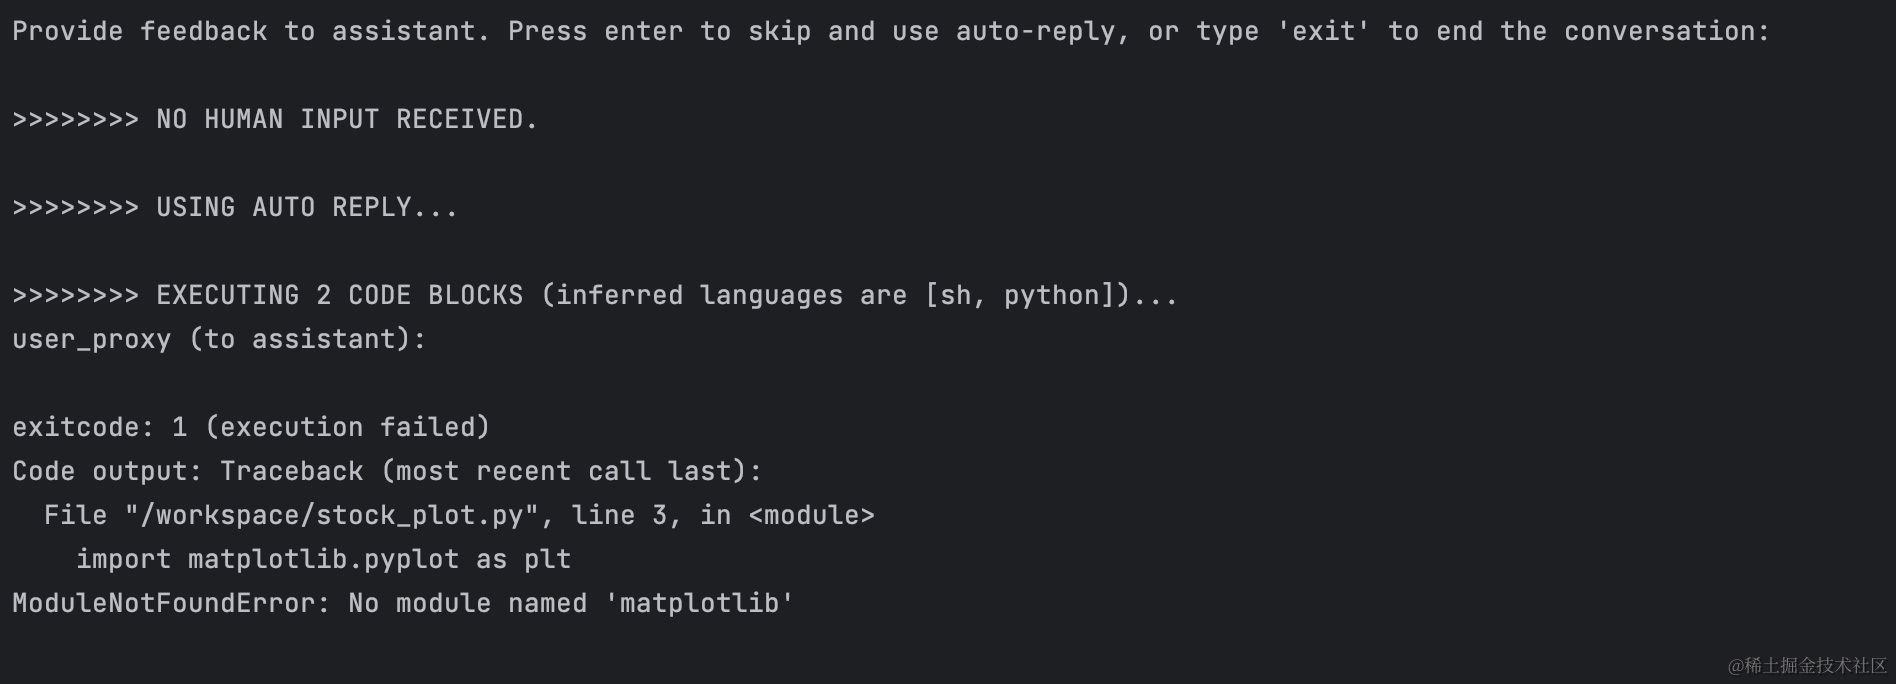The height and width of the screenshot is (684, 1896).
Task: Click the '[sh, python]' languages text
Action: [x=1019, y=296]
